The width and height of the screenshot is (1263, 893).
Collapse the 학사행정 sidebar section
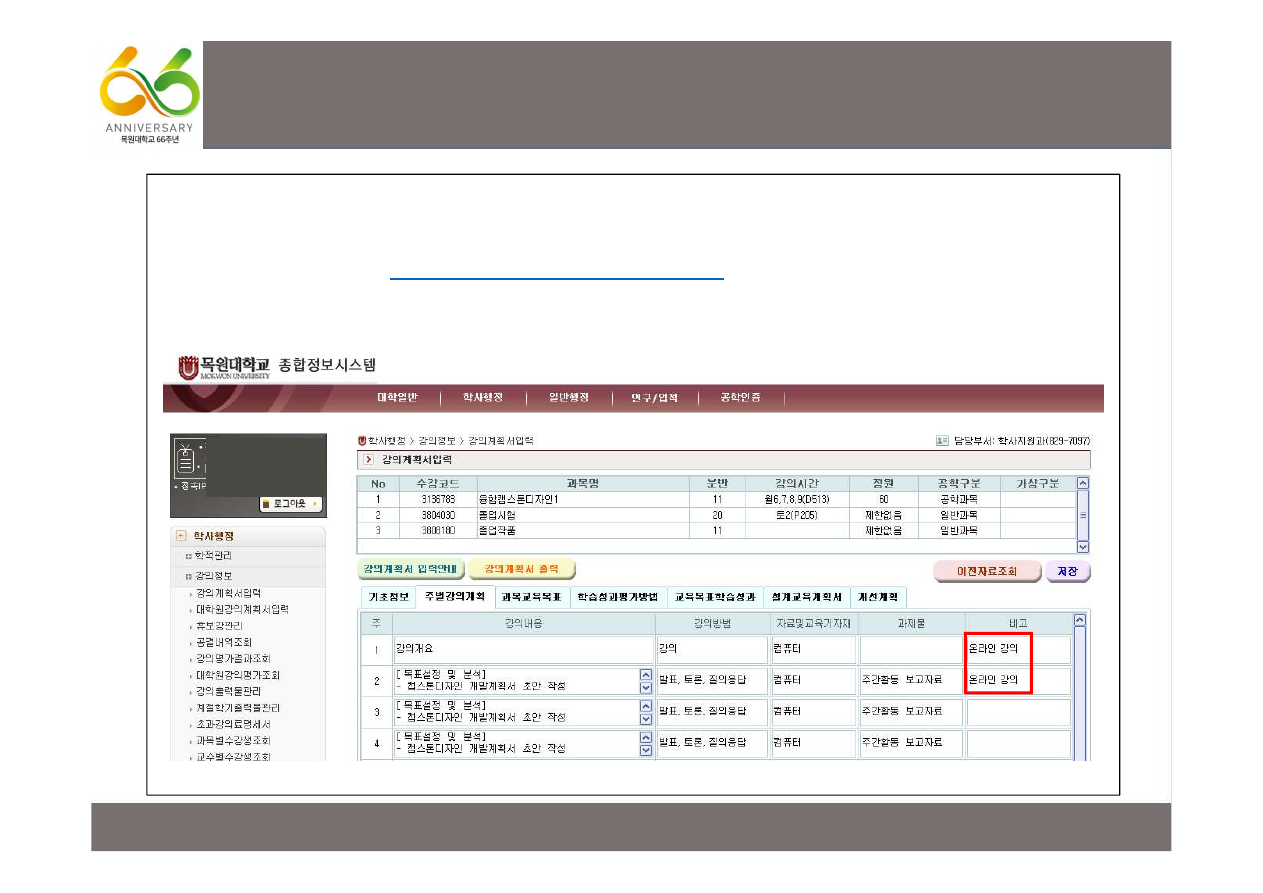pos(182,536)
